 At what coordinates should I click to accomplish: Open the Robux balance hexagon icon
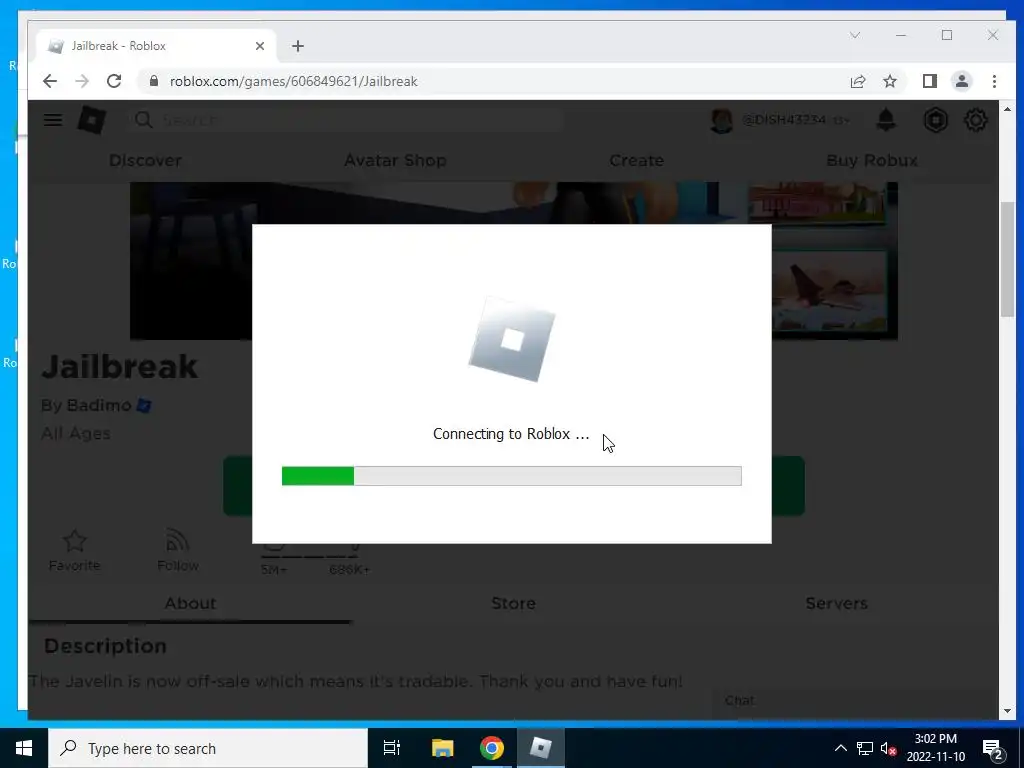coord(936,120)
